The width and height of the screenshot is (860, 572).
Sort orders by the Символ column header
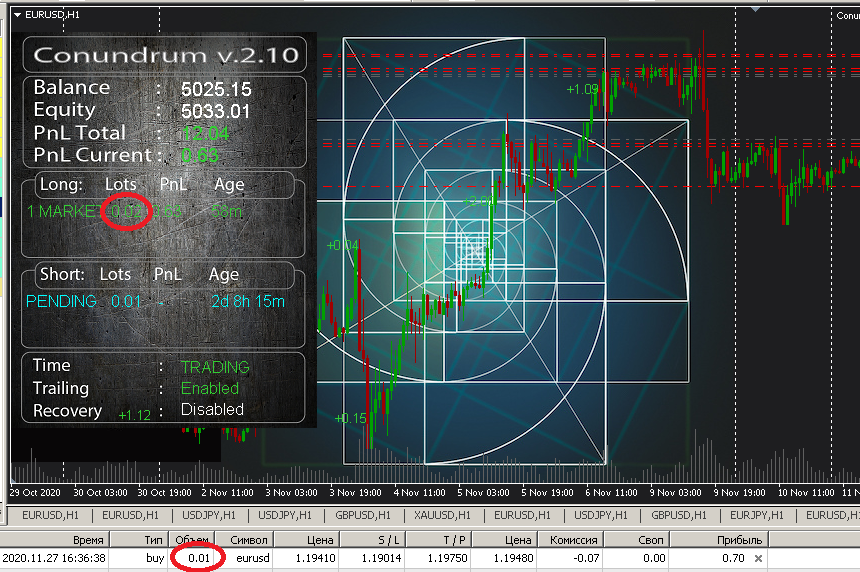(245, 540)
